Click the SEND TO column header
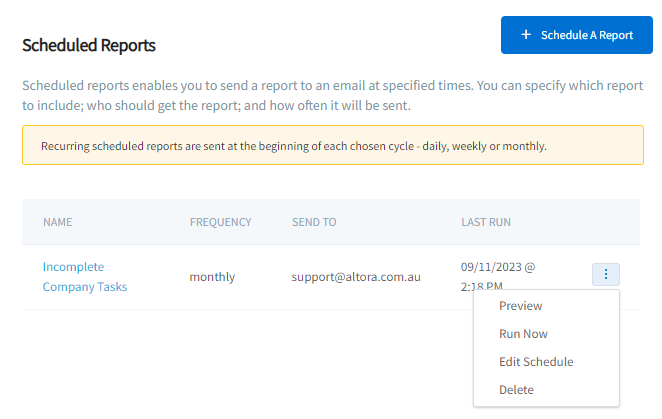The width and height of the screenshot is (662, 419). [314, 222]
